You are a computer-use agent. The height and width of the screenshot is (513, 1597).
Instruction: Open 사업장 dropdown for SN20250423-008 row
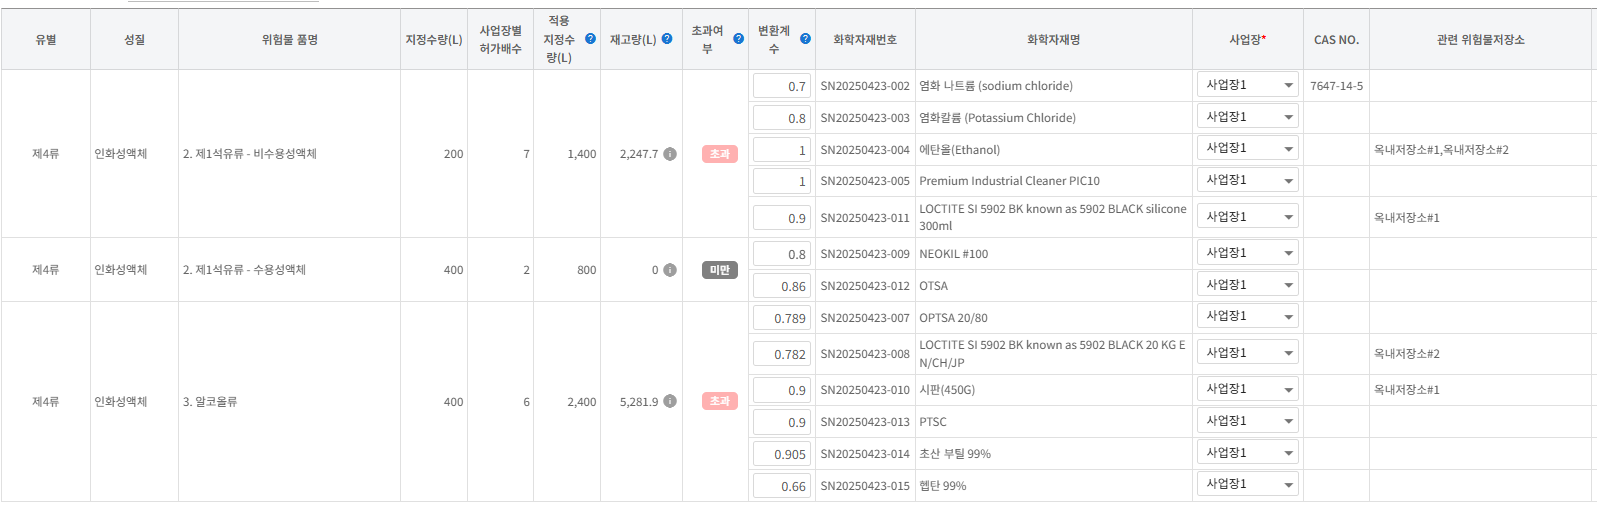point(1248,353)
